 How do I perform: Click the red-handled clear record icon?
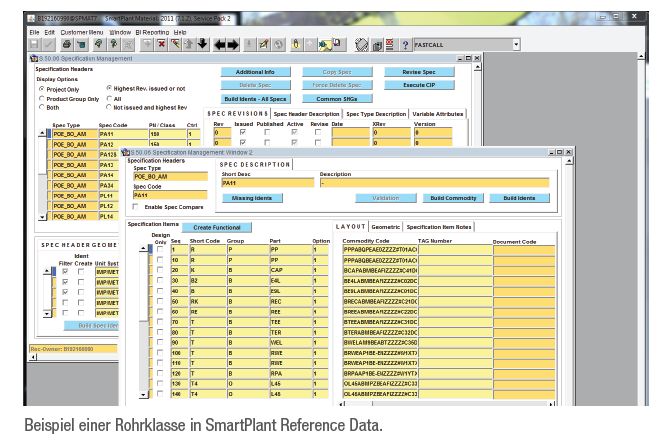[x=175, y=44]
